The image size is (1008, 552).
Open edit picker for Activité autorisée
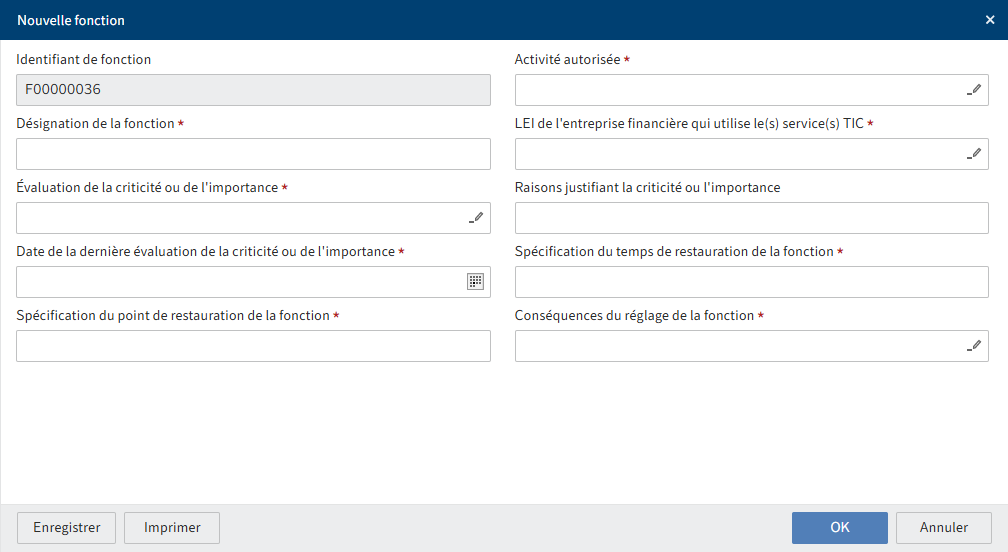tap(974, 90)
